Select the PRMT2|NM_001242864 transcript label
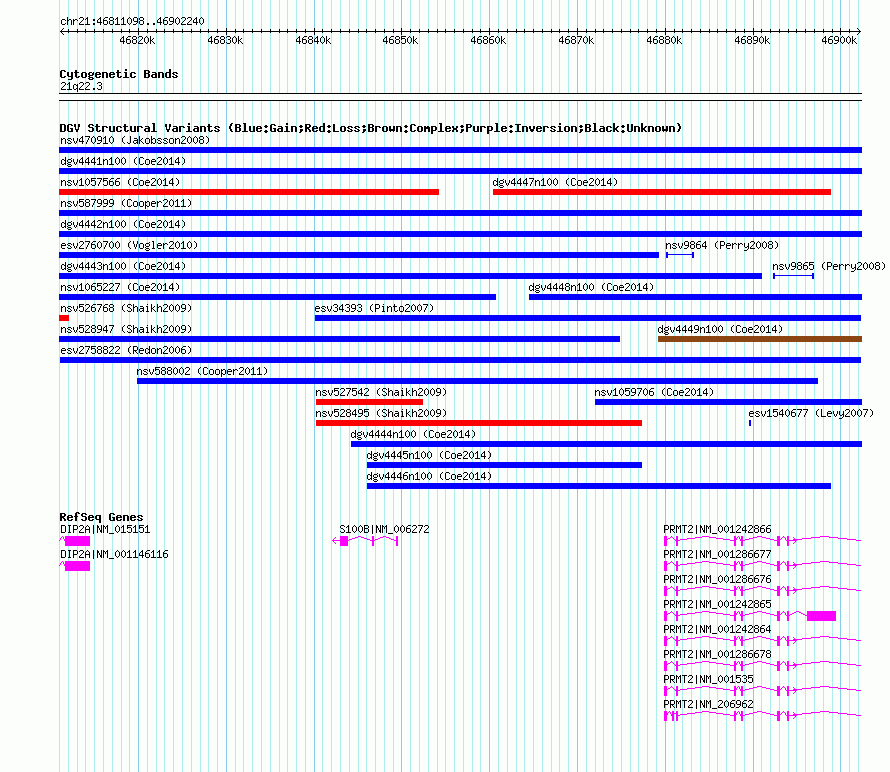 coord(717,629)
